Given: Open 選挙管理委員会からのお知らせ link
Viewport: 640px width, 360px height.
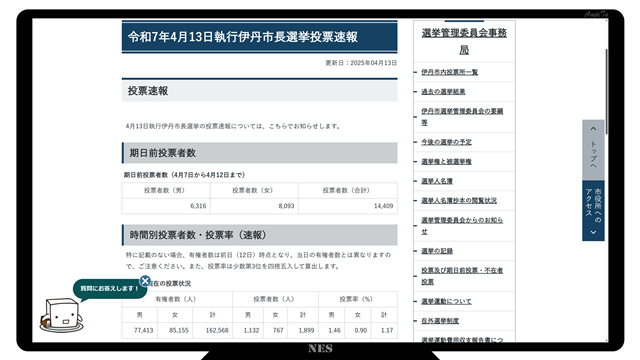Looking at the screenshot, I should (462, 226).
